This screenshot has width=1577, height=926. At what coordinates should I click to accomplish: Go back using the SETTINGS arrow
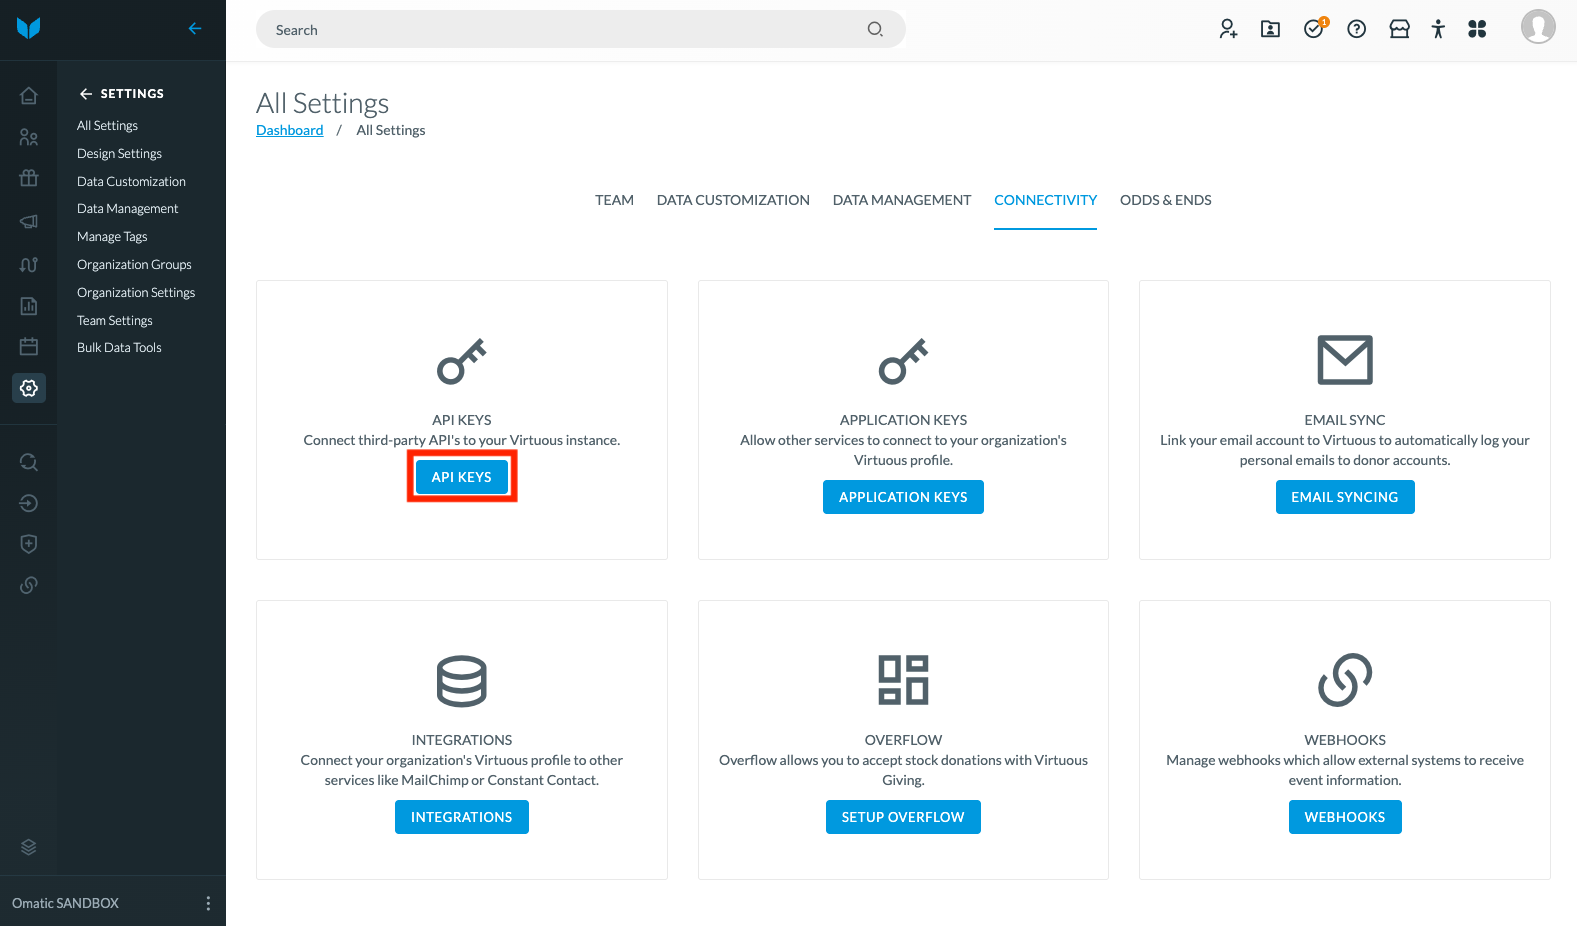[86, 94]
